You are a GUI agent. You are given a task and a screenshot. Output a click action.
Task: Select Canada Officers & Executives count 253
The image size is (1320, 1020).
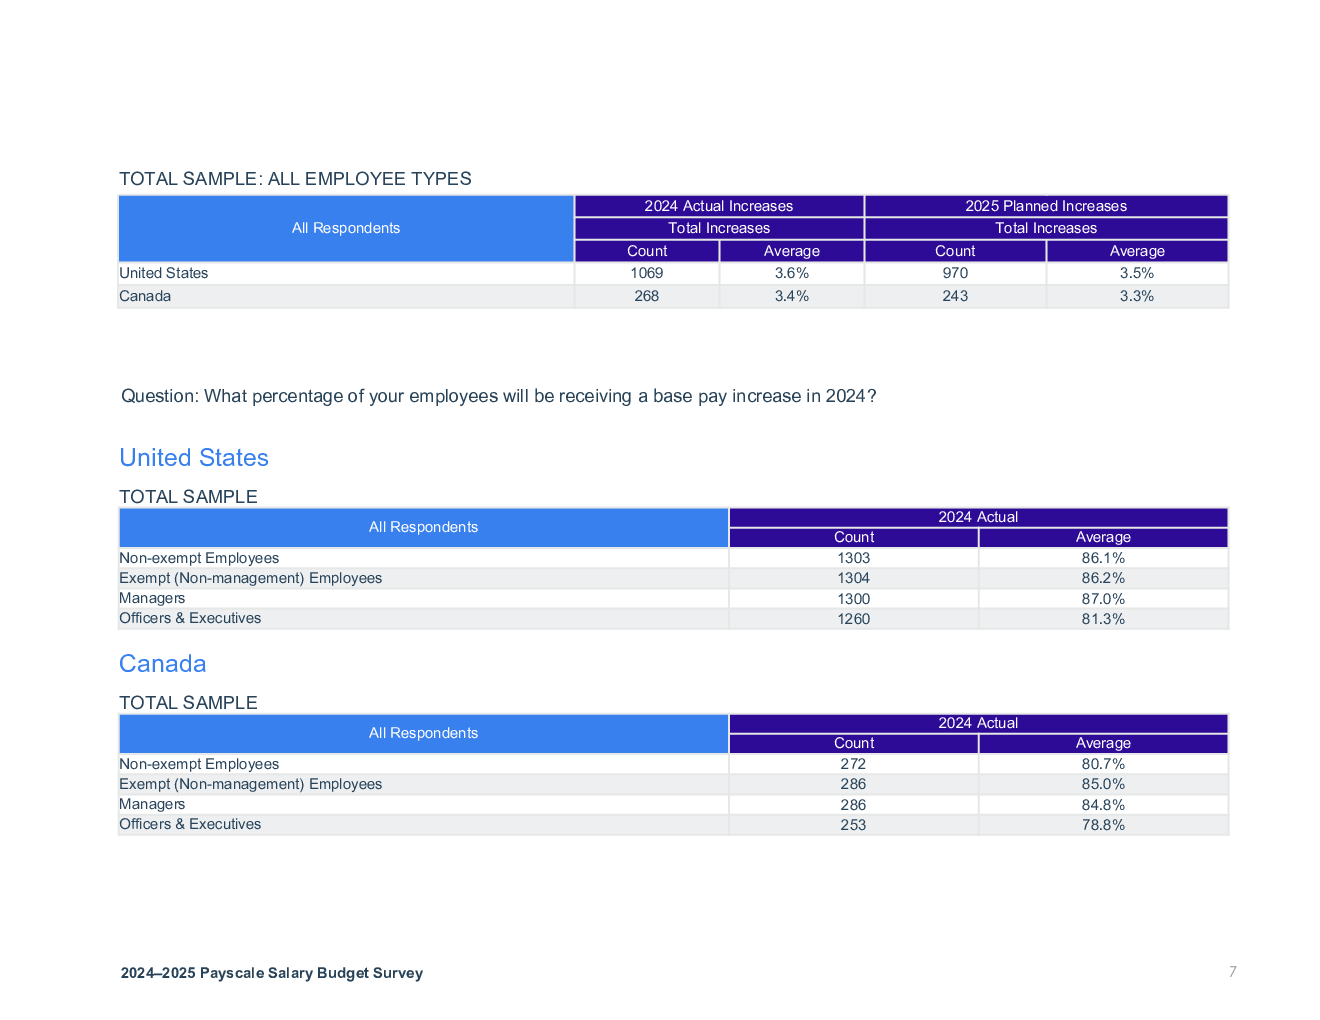[853, 825]
